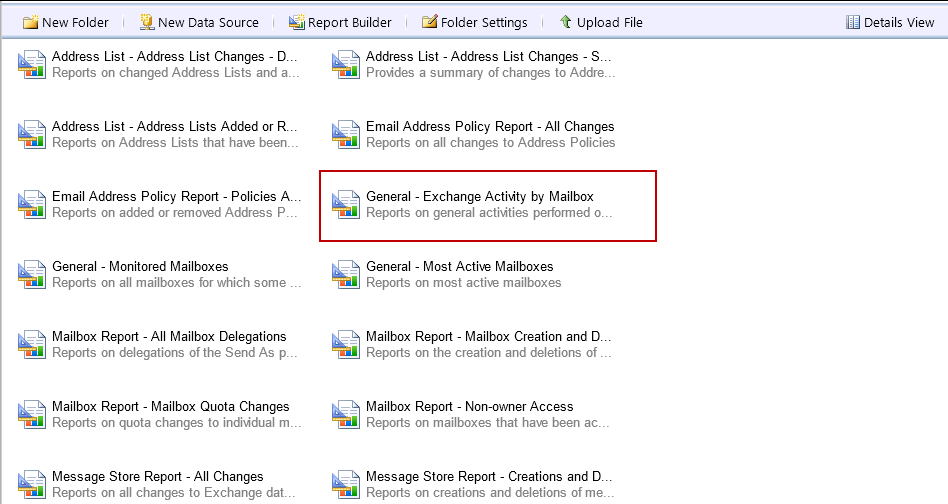Open Email Address Policy Report - Policies A... report
This screenshot has width=948, height=504.
(x=177, y=196)
